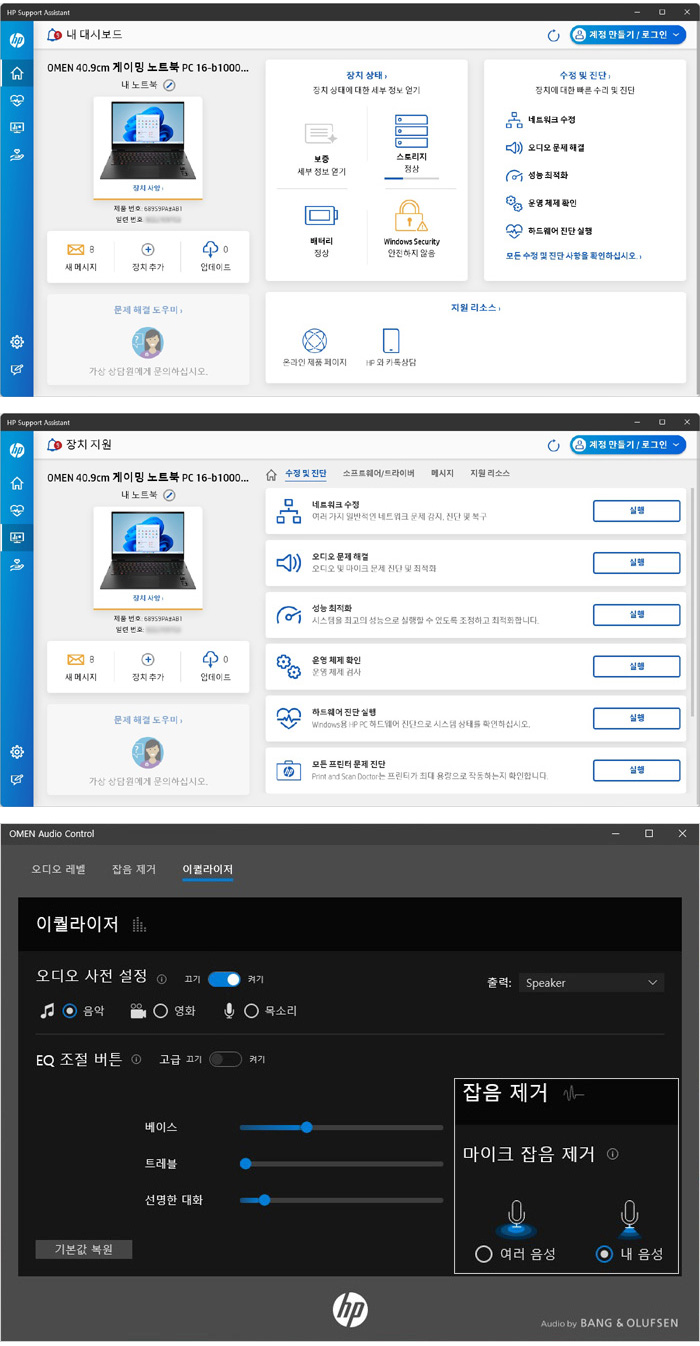700x1346 pixels.
Task: Click refresh icon in dashboard window header
Action: tap(553, 35)
